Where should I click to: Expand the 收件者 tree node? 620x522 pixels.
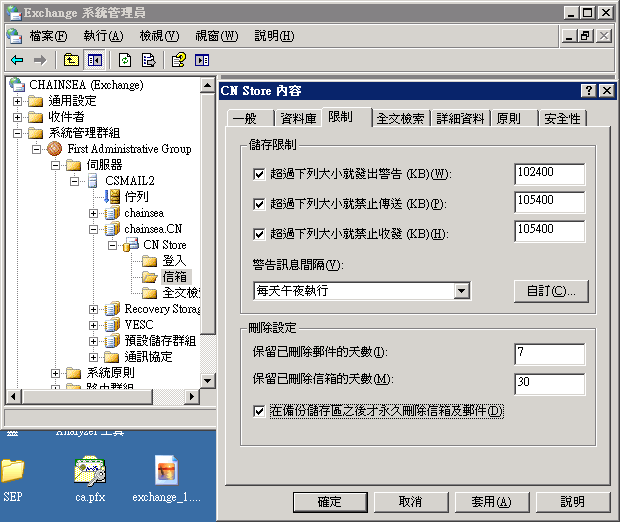point(17,117)
